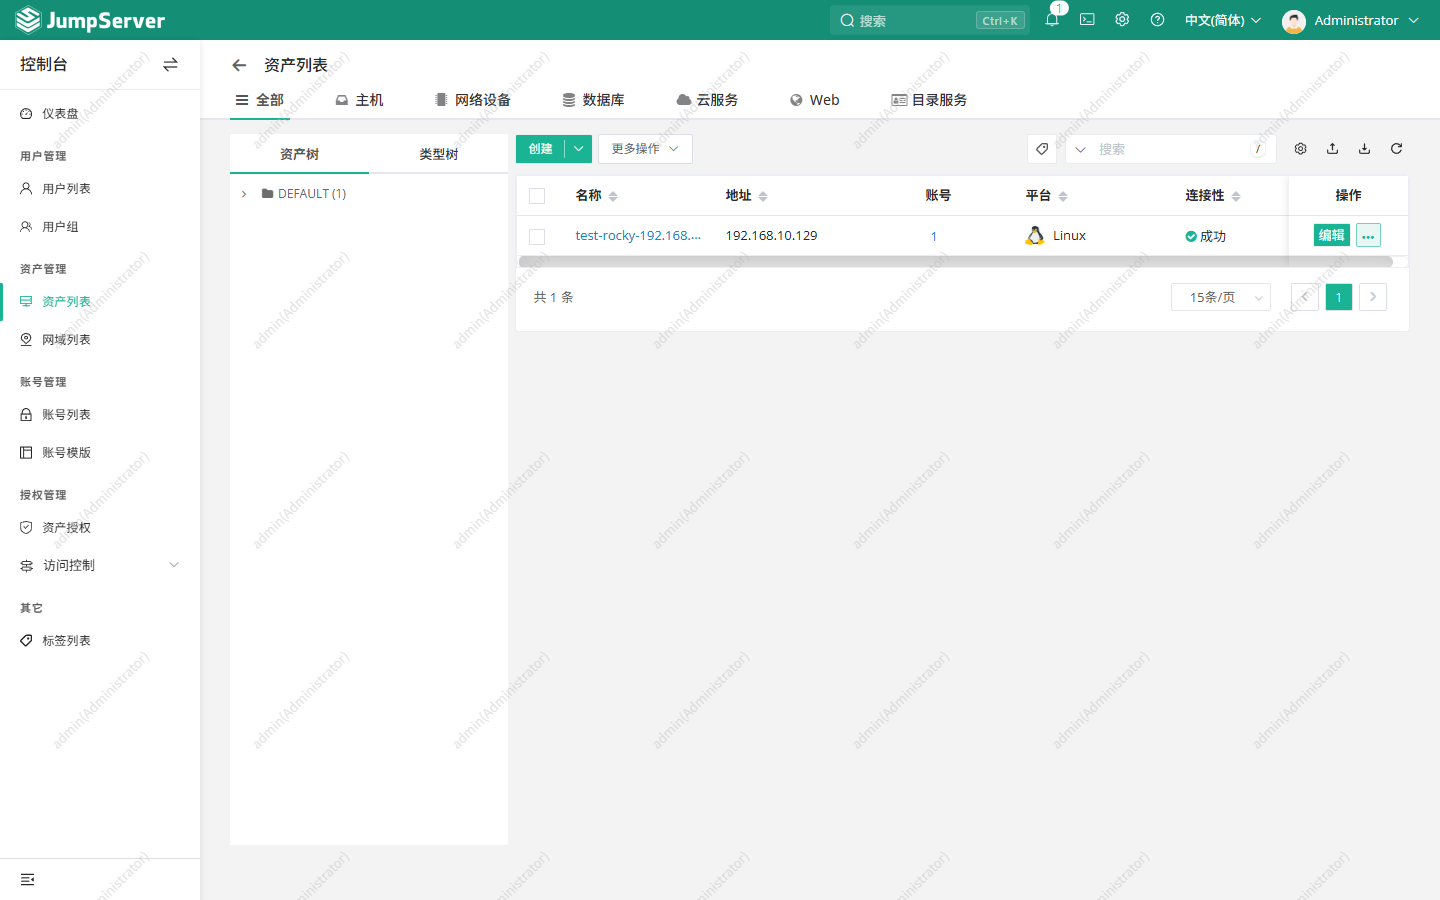Click the export download icon
The height and width of the screenshot is (900, 1440).
tap(1364, 149)
